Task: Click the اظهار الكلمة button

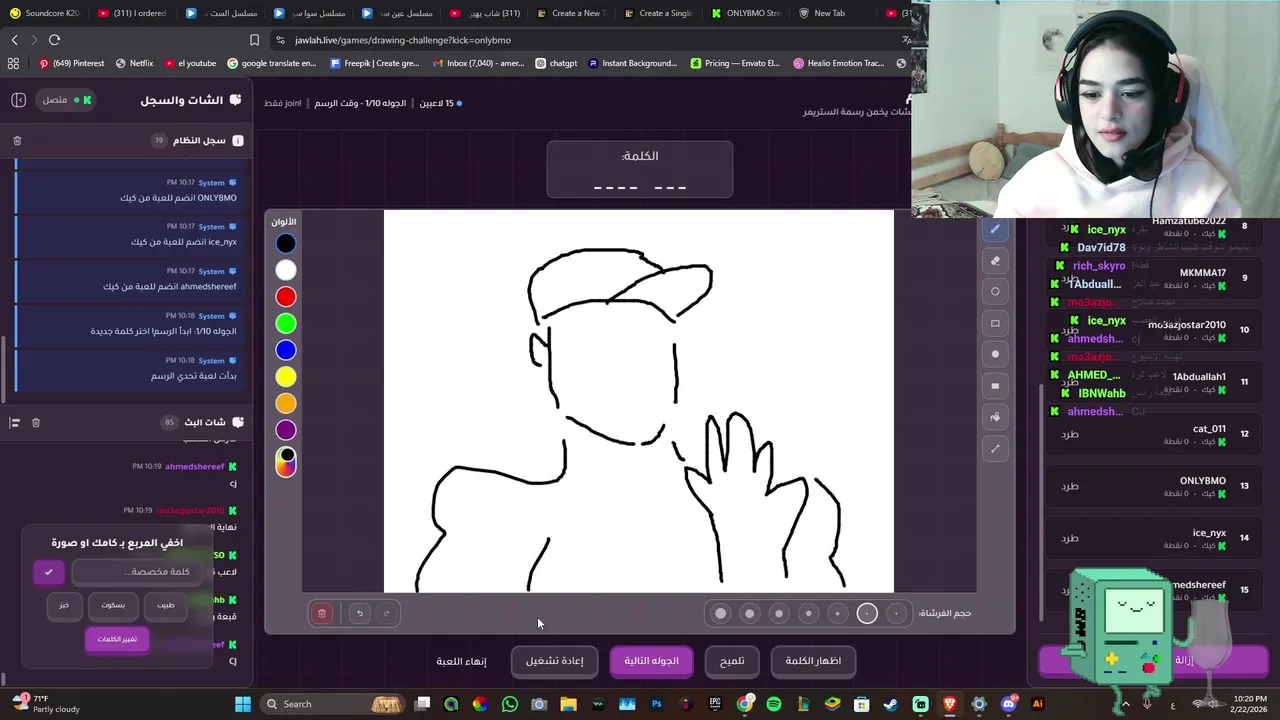Action: (813, 661)
